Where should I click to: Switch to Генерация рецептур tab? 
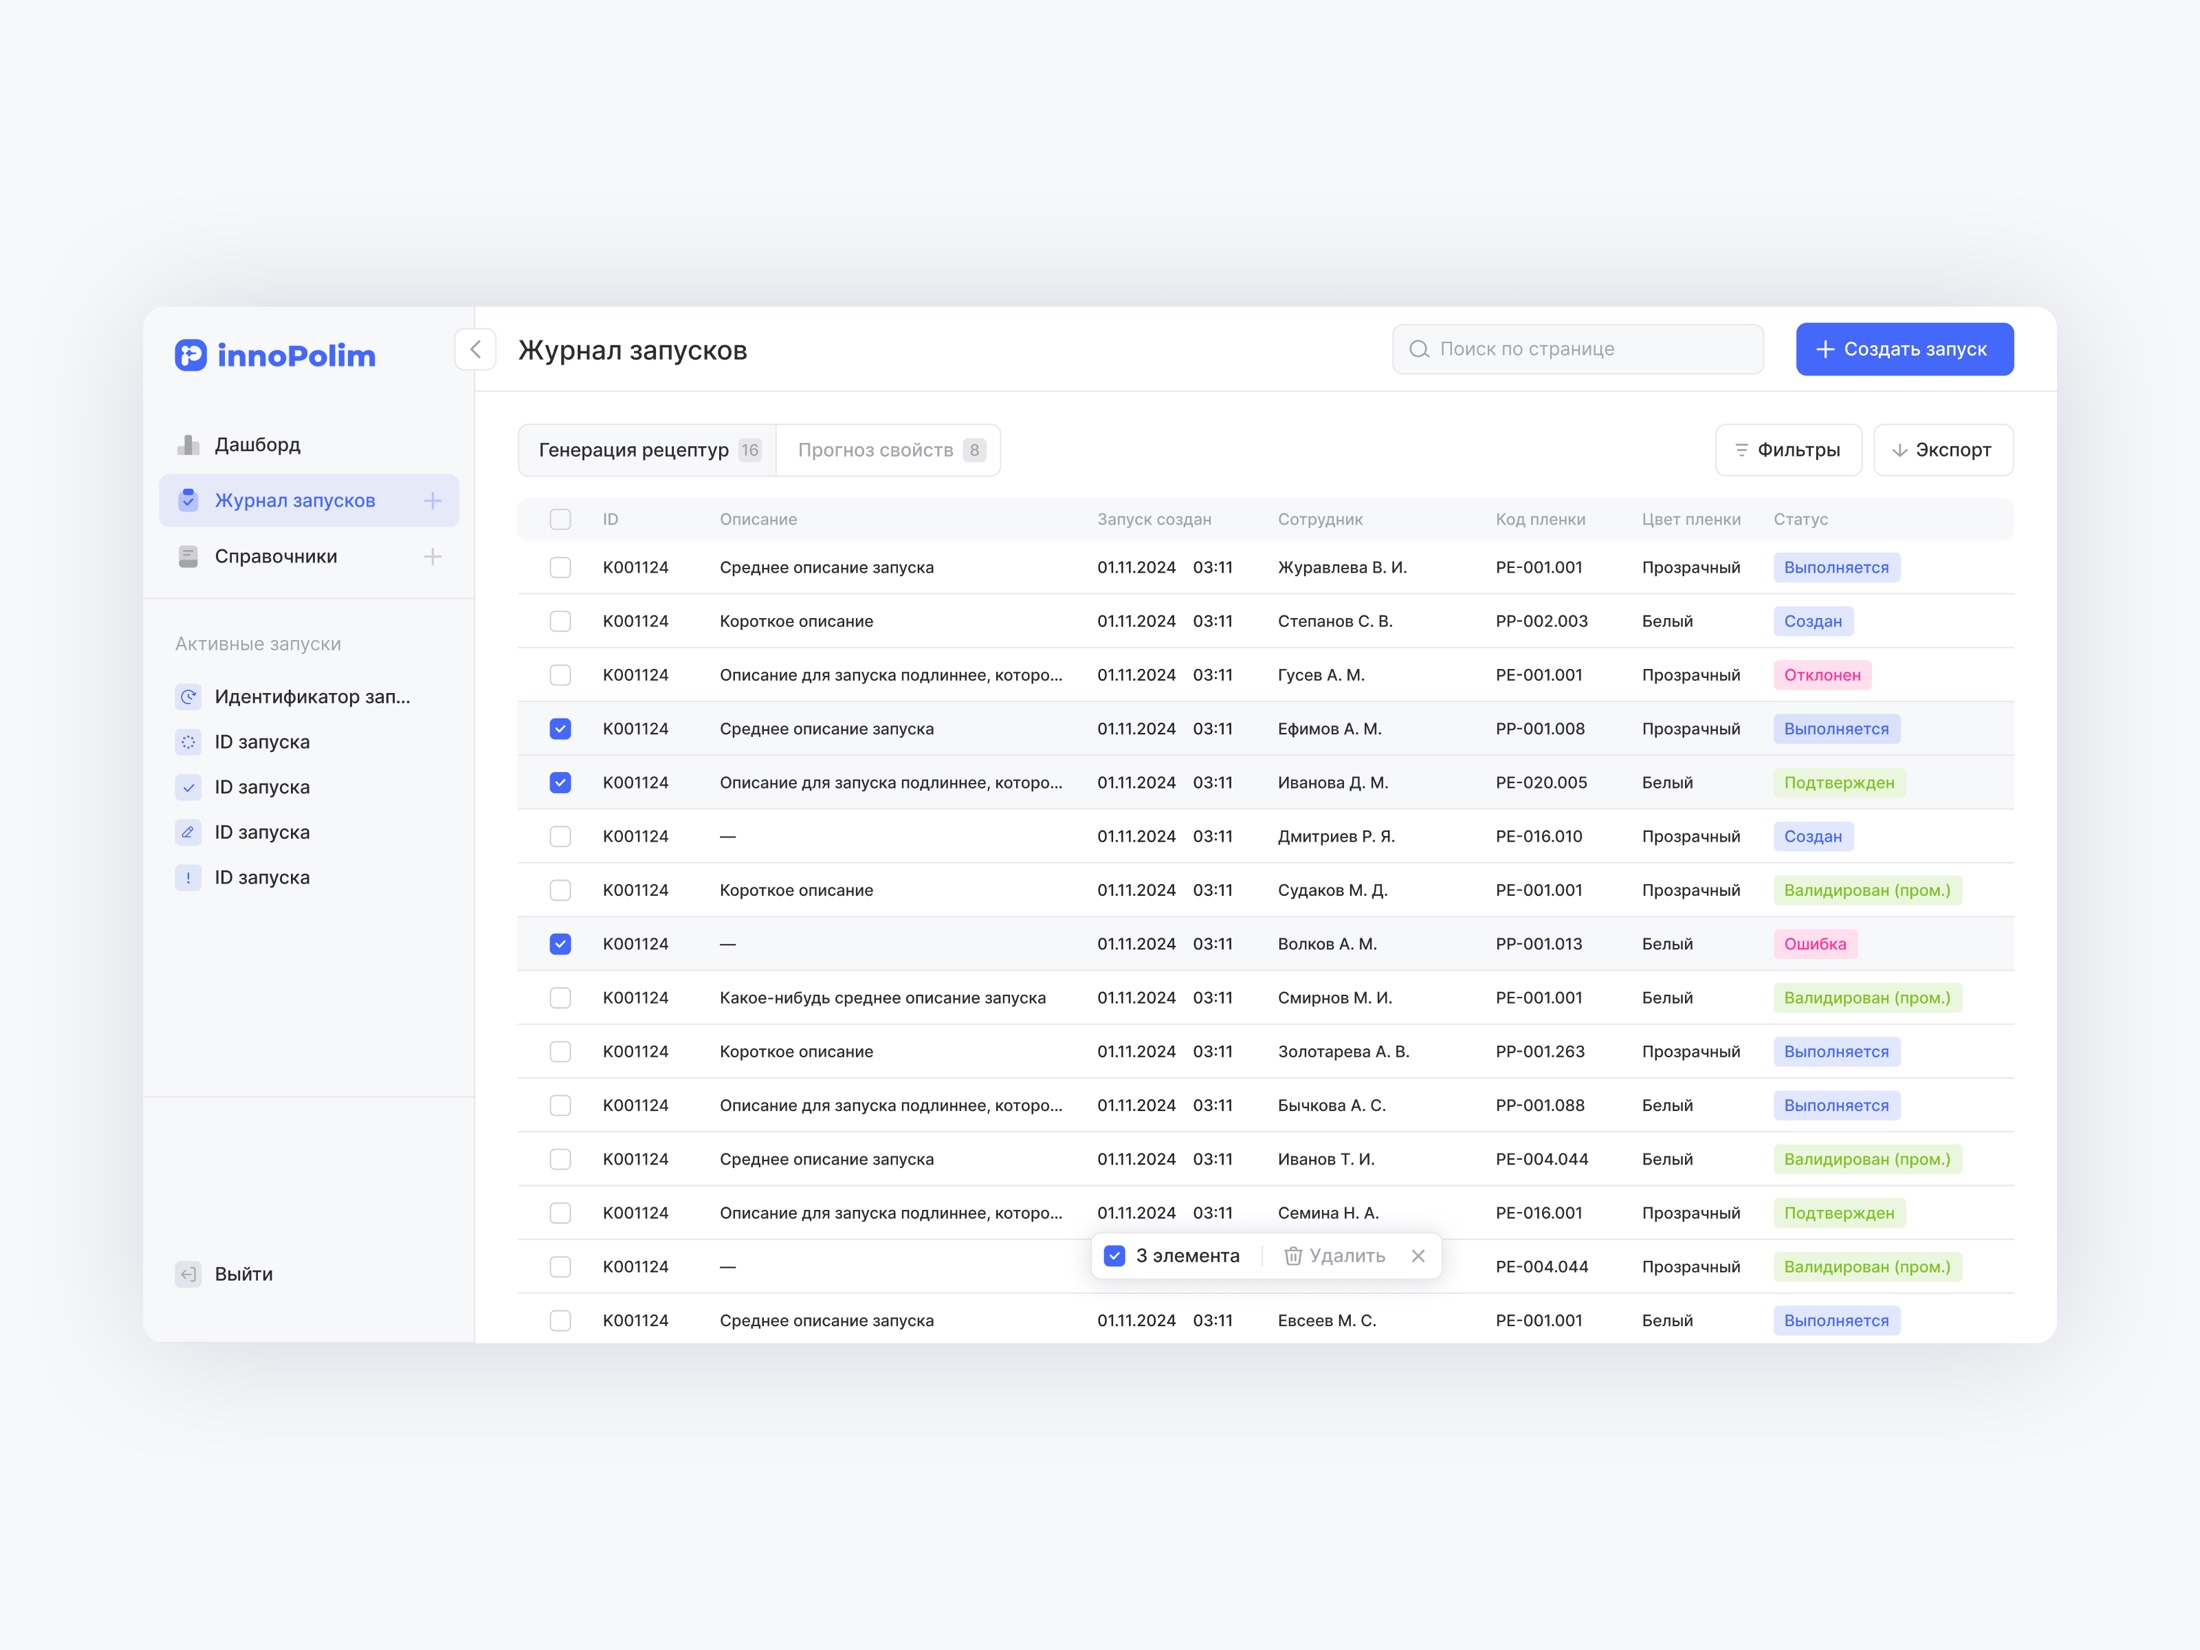(648, 450)
